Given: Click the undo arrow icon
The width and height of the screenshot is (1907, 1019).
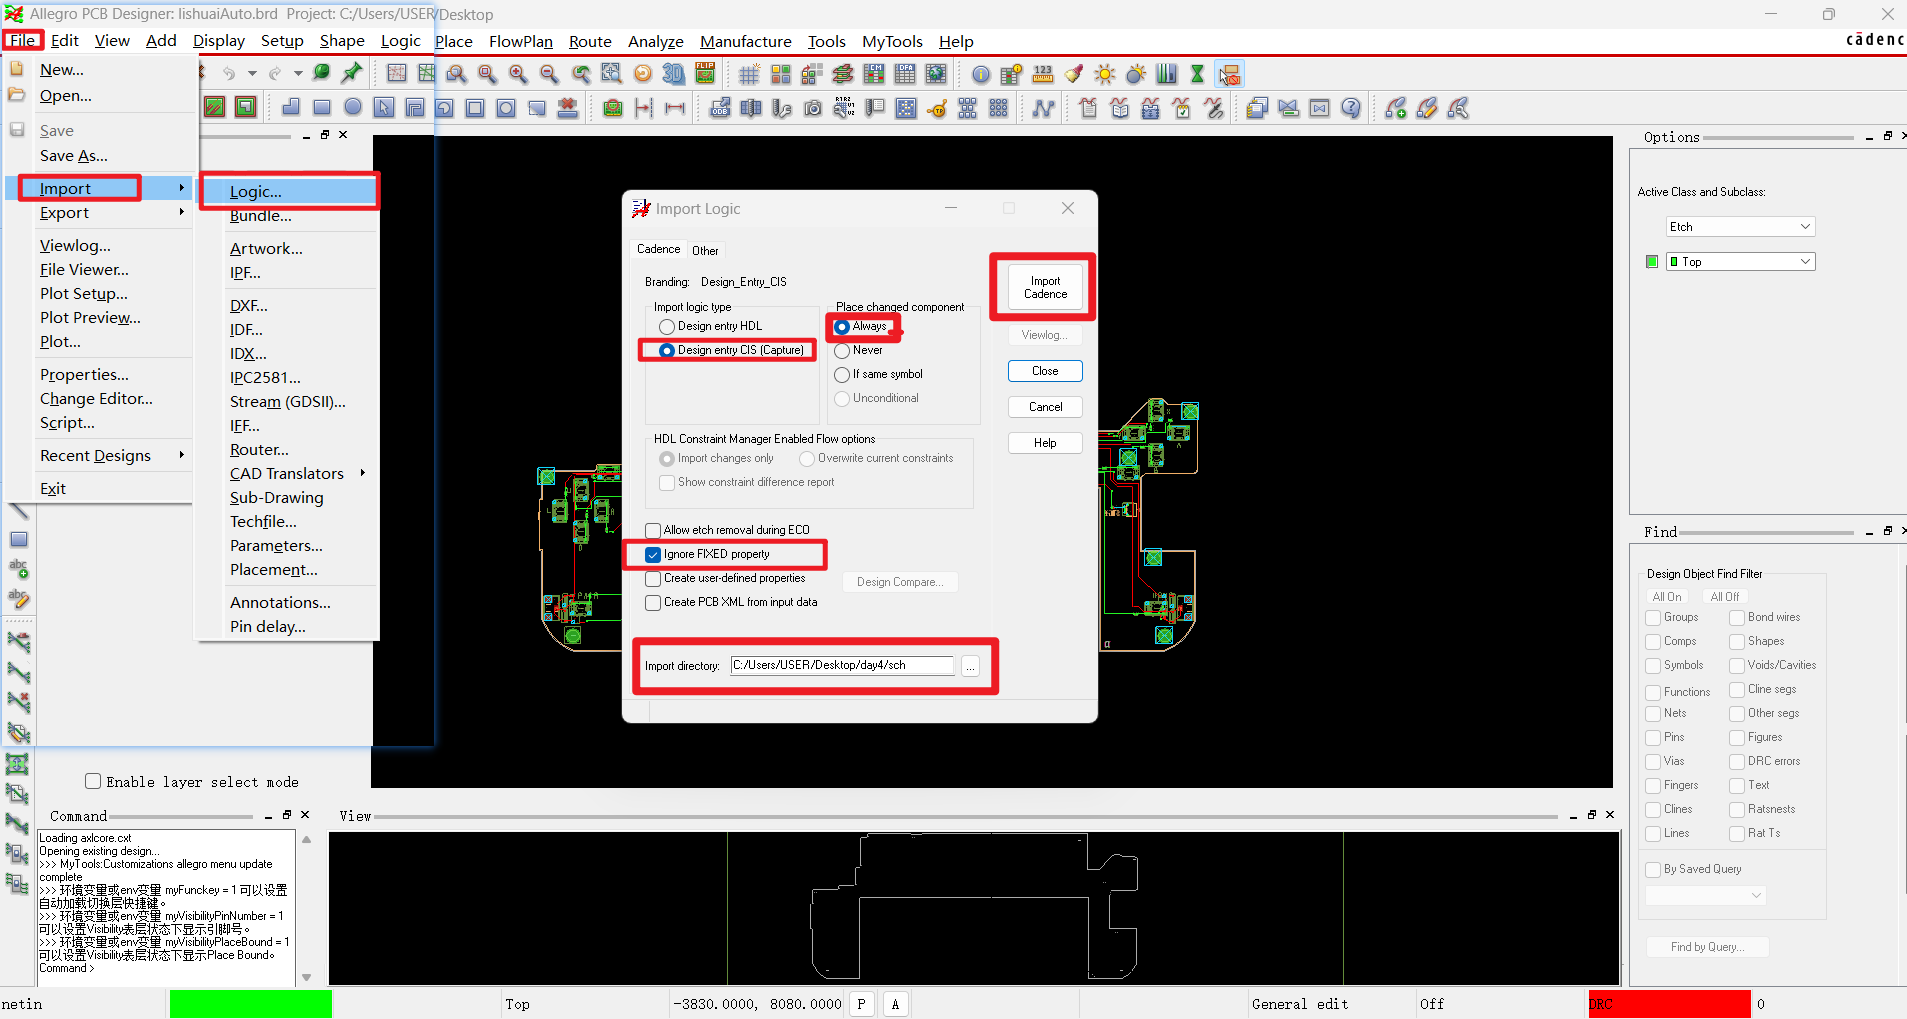Looking at the screenshot, I should tap(229, 73).
